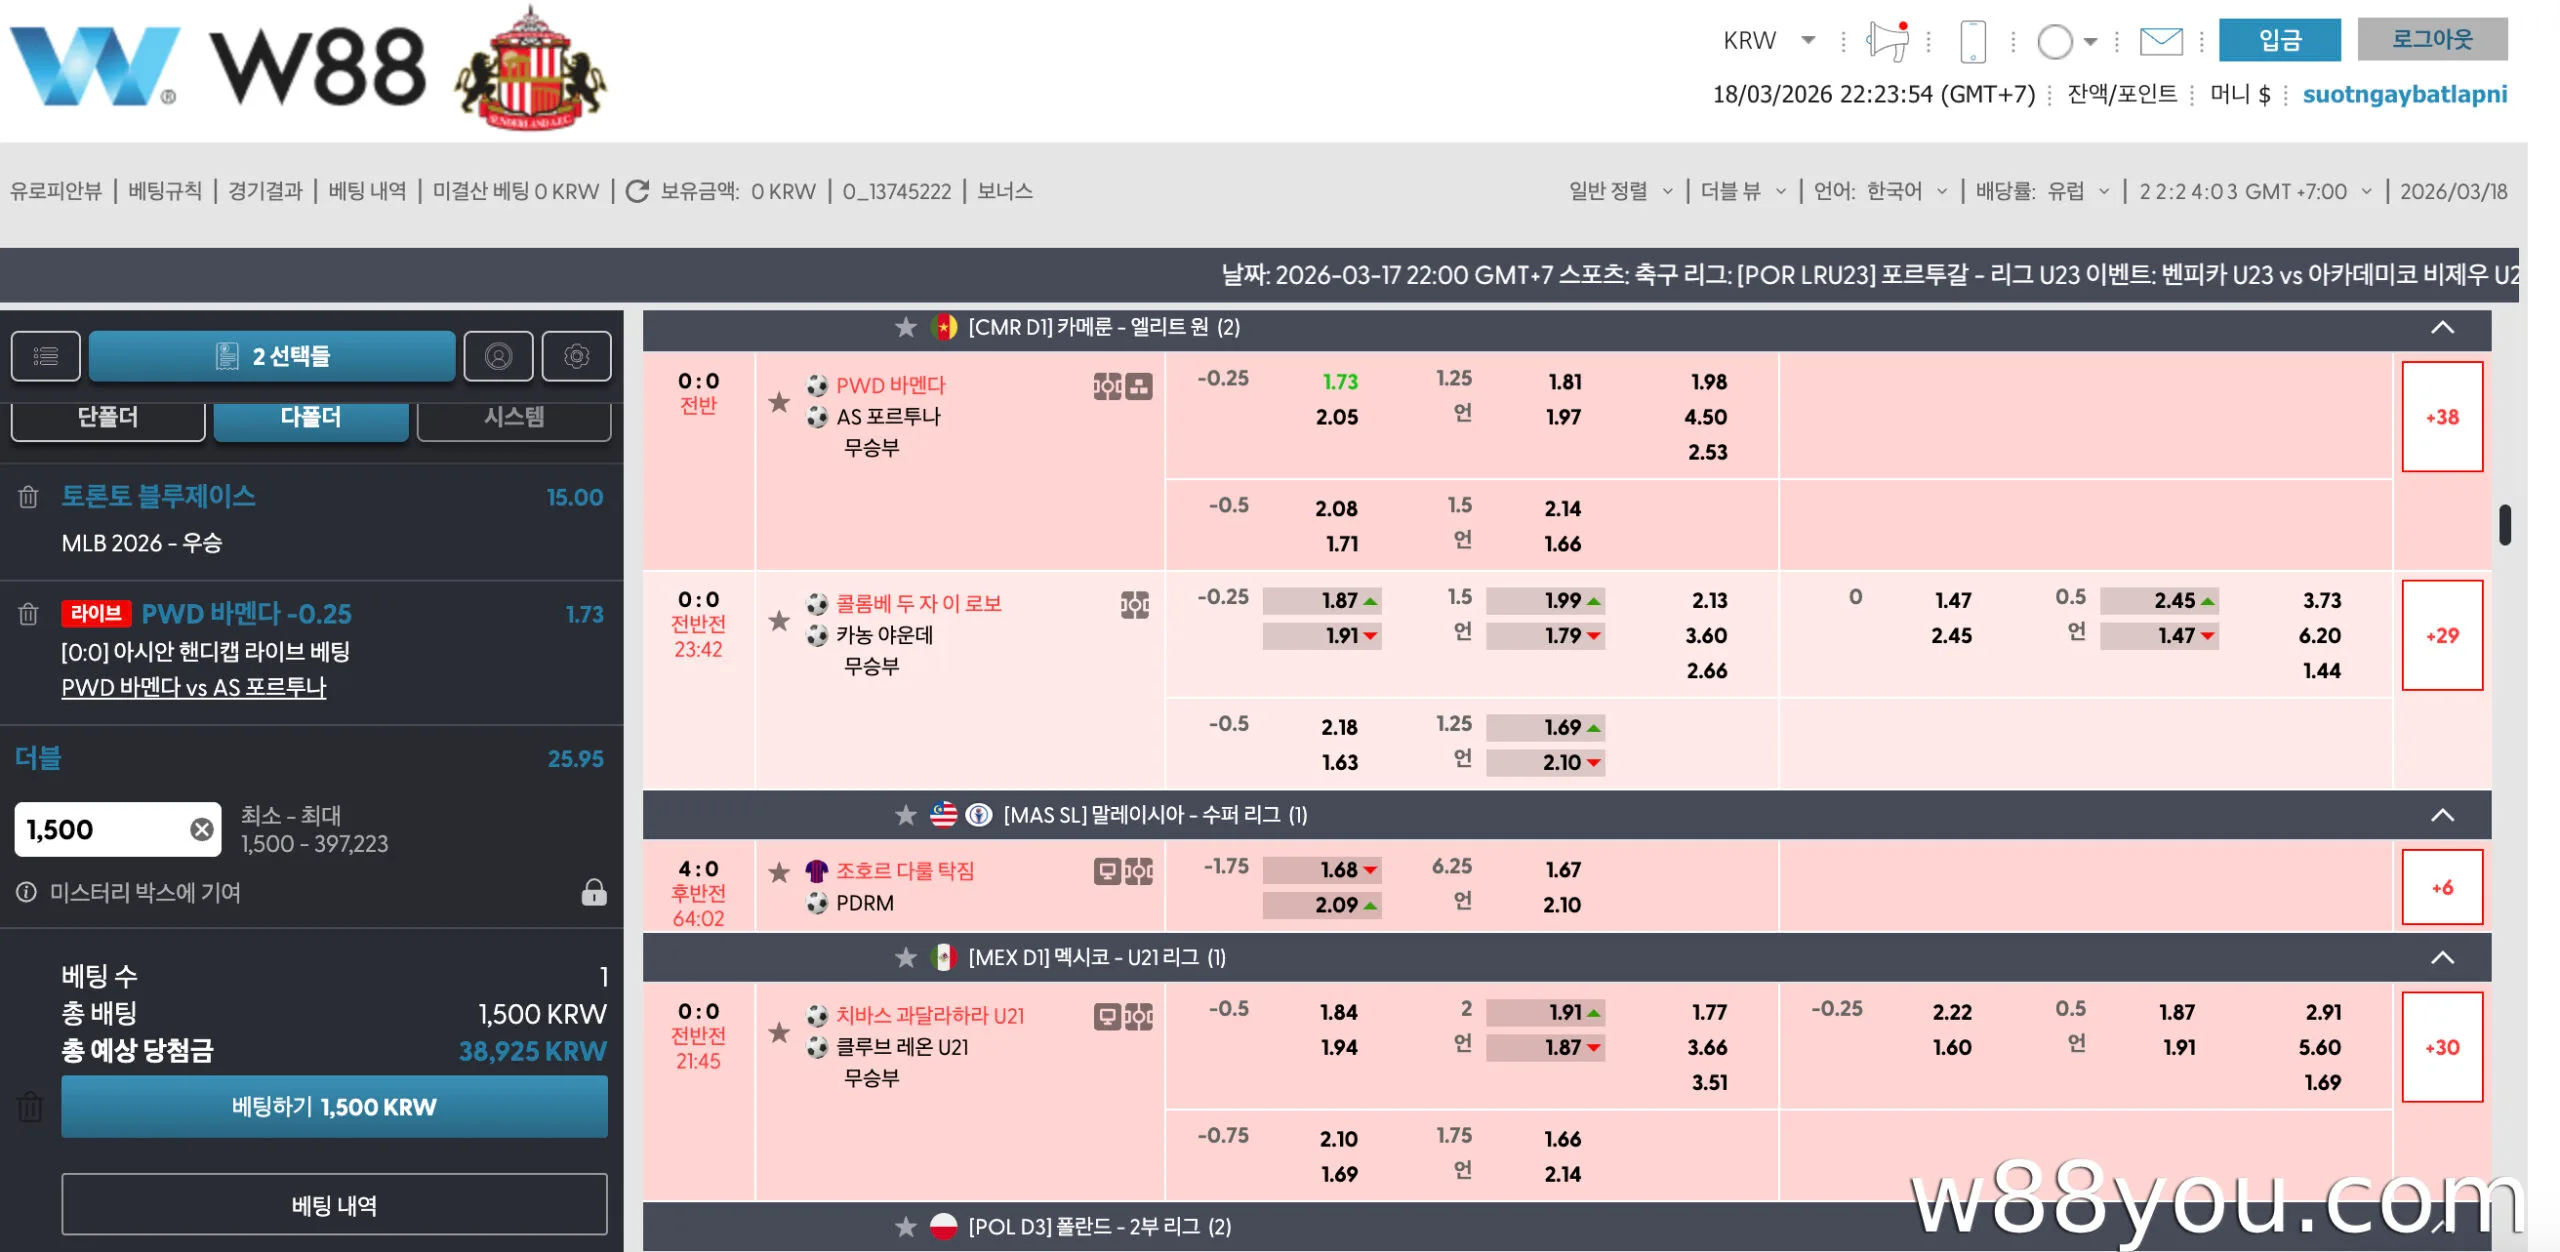Open the envelope messages icon

coord(2161,41)
